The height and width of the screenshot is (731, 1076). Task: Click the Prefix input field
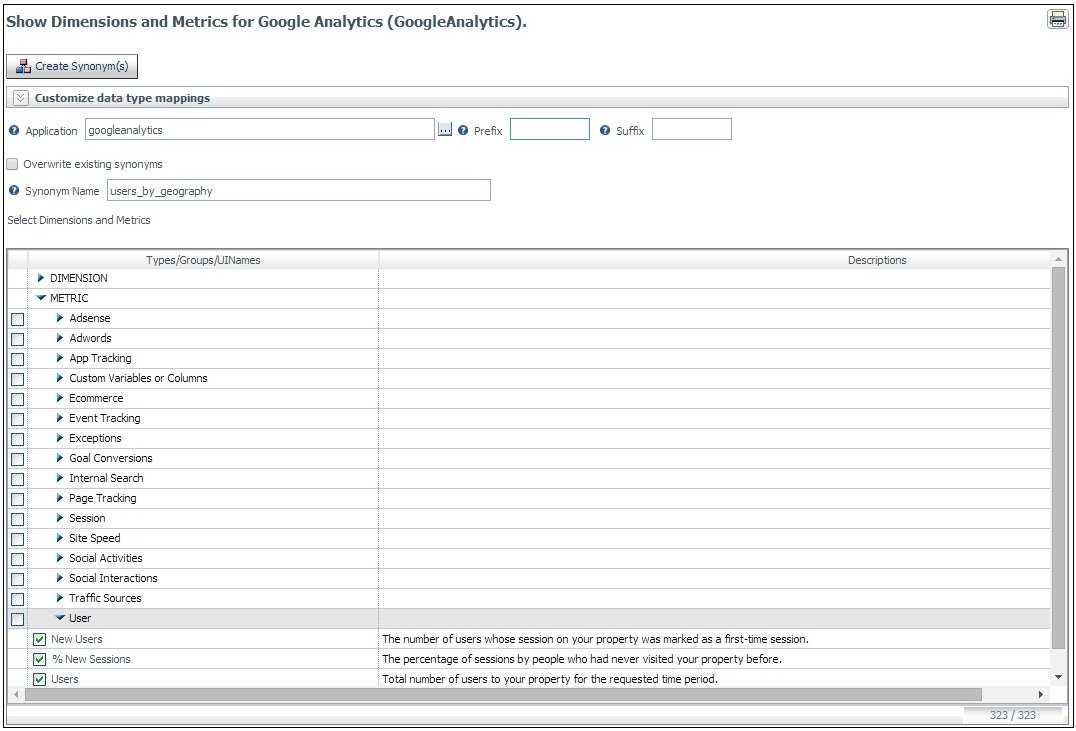[550, 129]
